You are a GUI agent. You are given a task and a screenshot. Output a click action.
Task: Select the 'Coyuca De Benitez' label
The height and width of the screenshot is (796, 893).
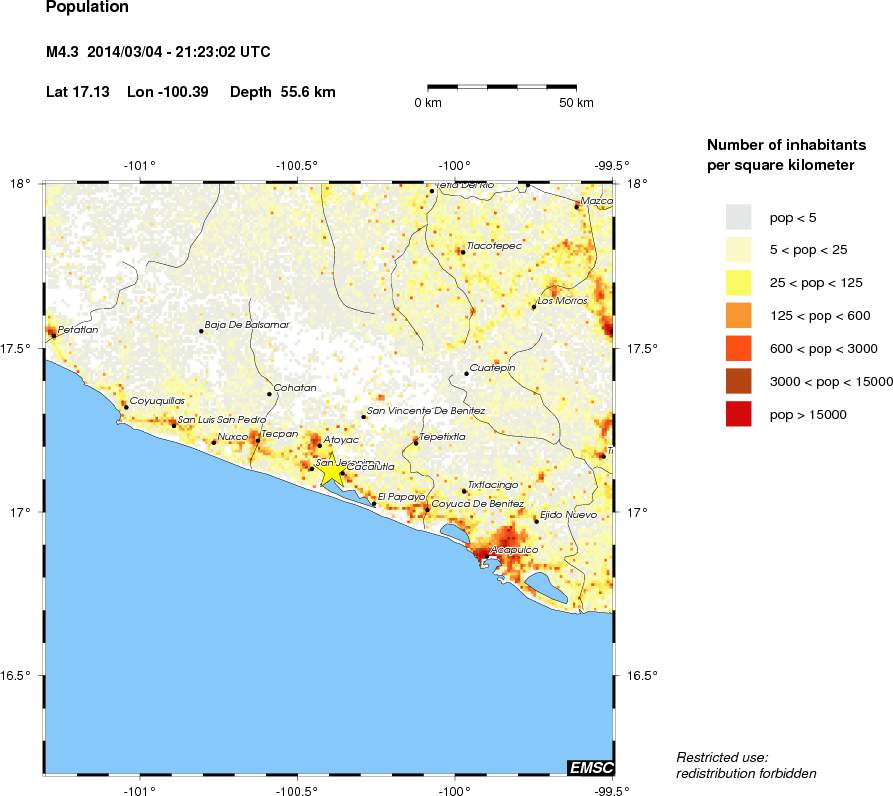point(478,503)
